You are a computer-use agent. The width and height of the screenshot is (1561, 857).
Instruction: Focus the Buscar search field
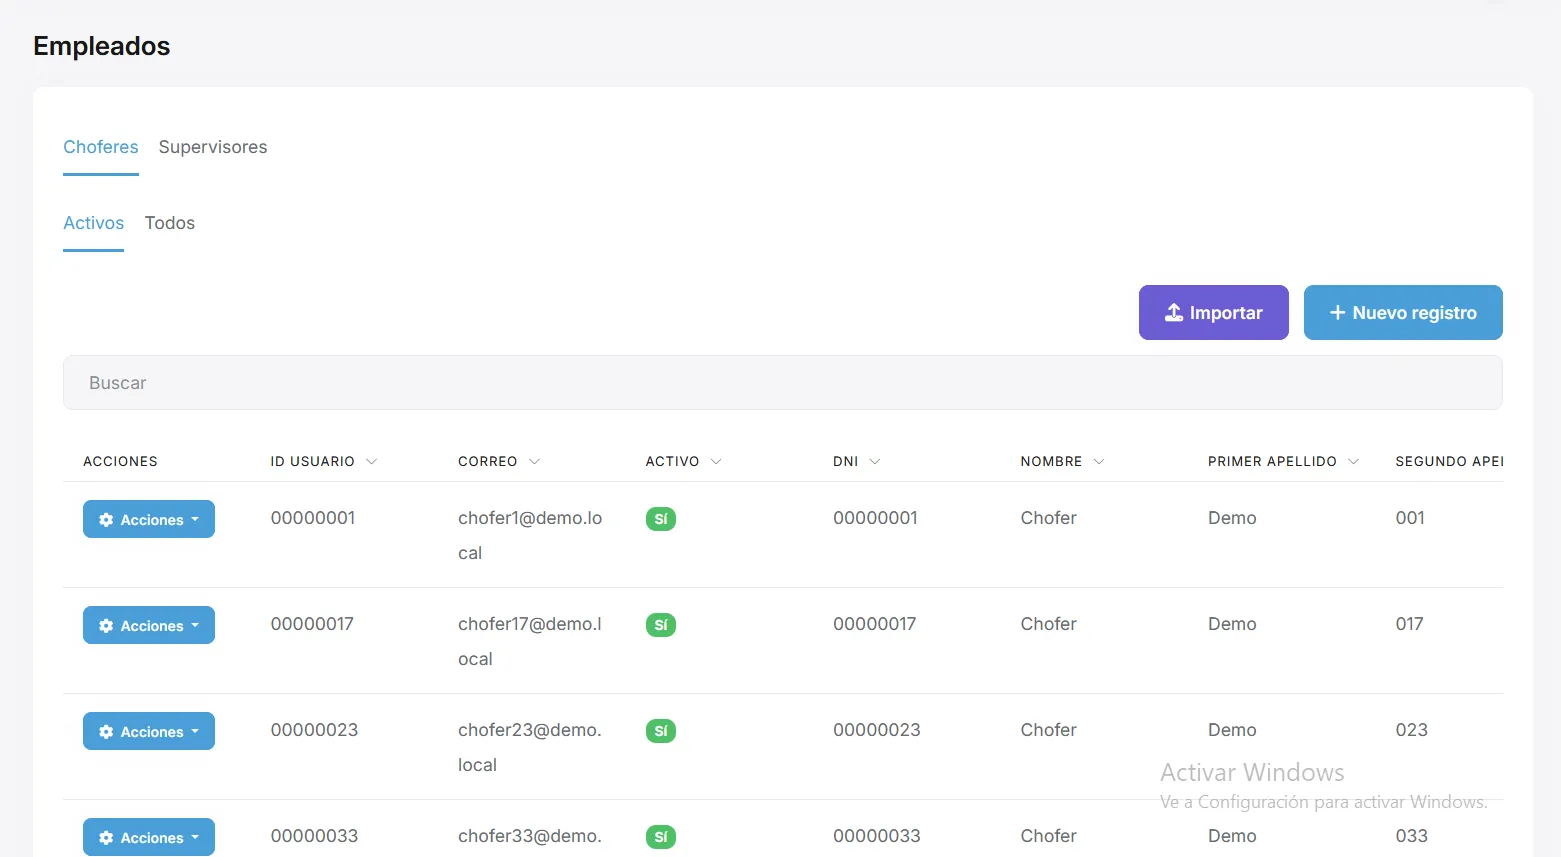tap(783, 383)
